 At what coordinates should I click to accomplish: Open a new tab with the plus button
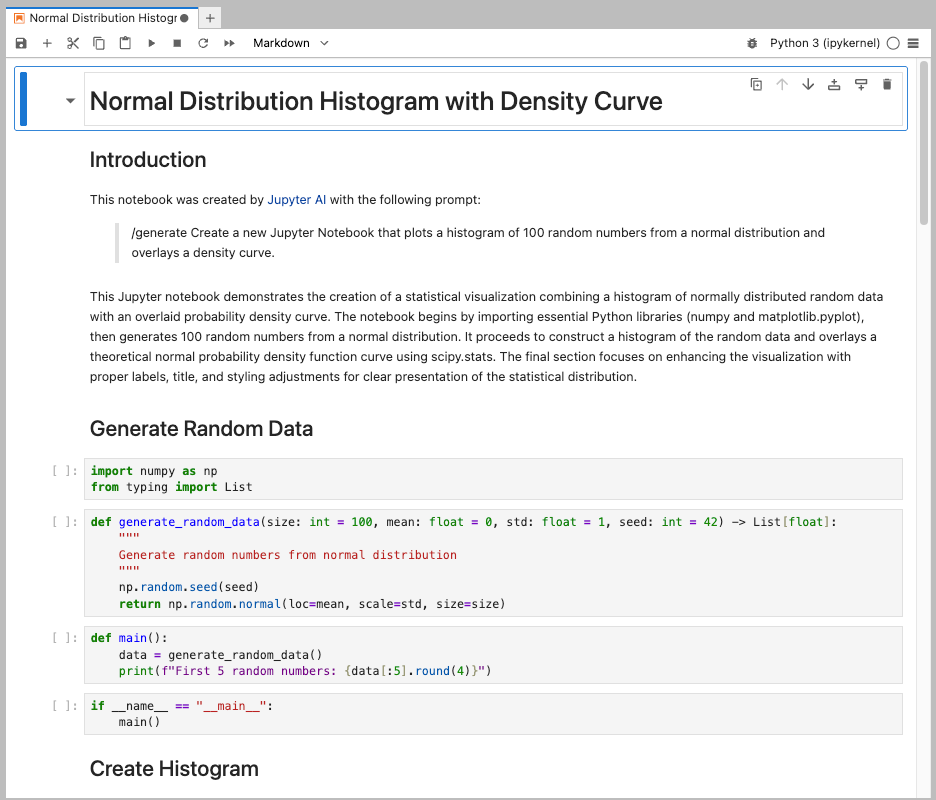210,17
